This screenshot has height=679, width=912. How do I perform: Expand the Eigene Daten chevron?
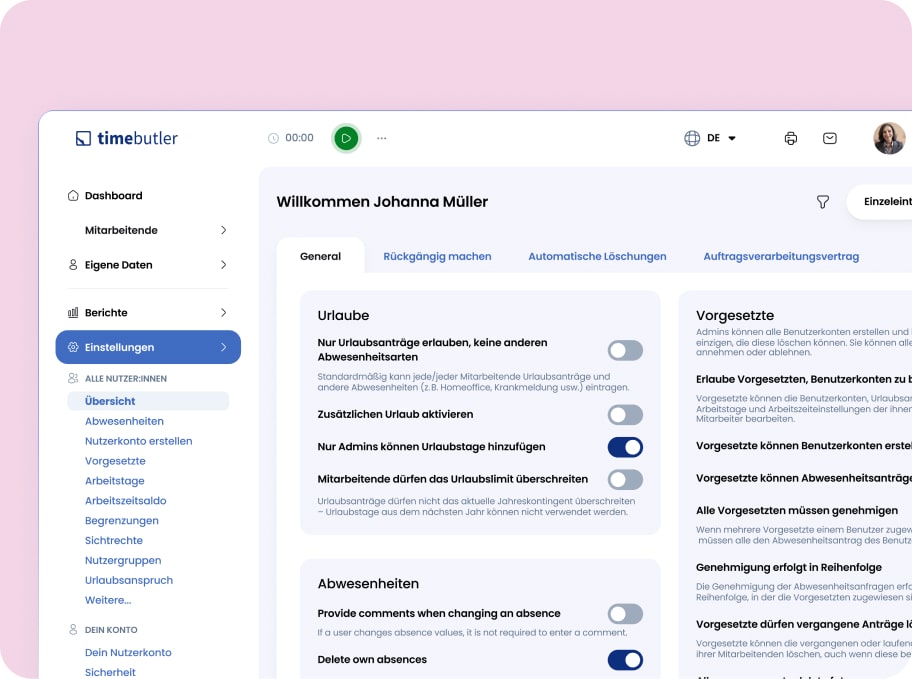click(x=223, y=265)
